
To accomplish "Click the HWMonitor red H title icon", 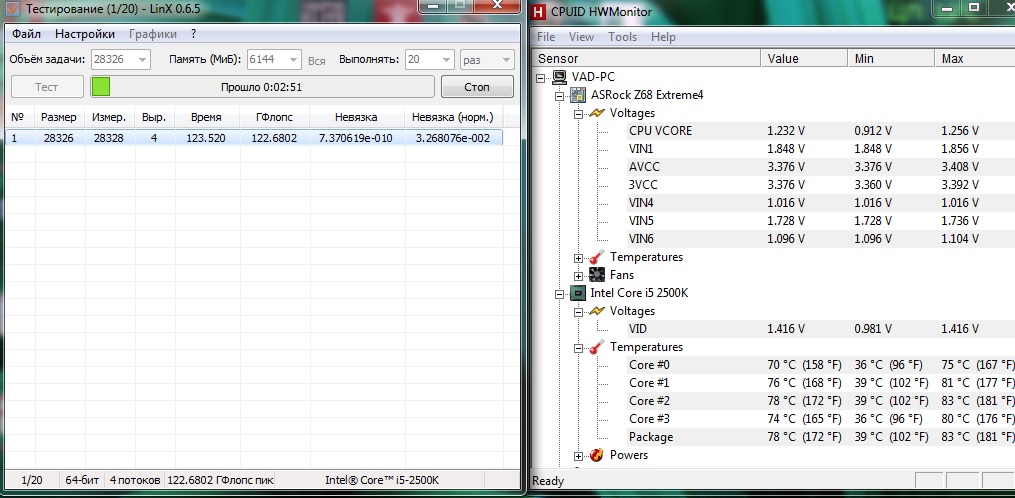I will (x=538, y=12).
